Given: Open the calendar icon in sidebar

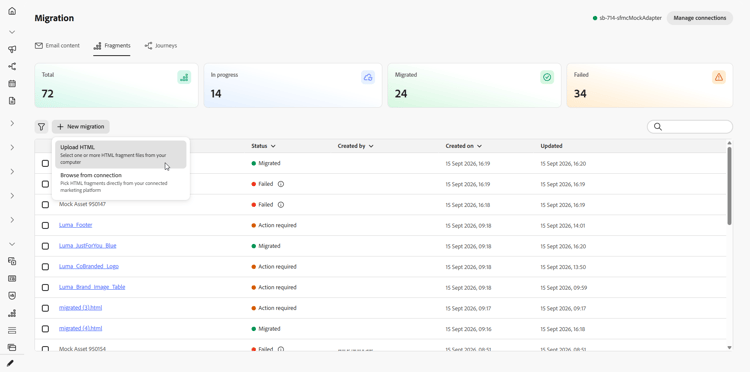Looking at the screenshot, I should coord(12,84).
